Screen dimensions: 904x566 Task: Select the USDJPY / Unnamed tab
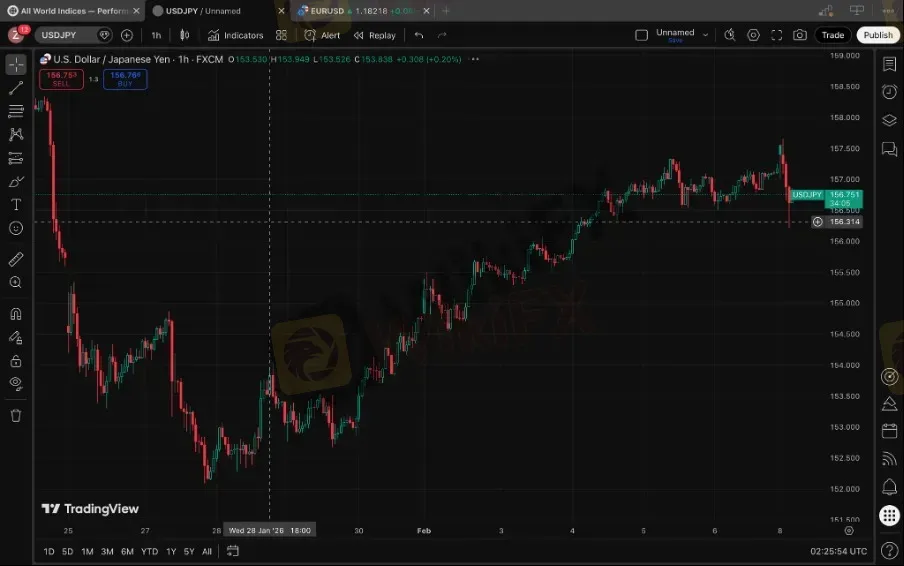(218, 10)
